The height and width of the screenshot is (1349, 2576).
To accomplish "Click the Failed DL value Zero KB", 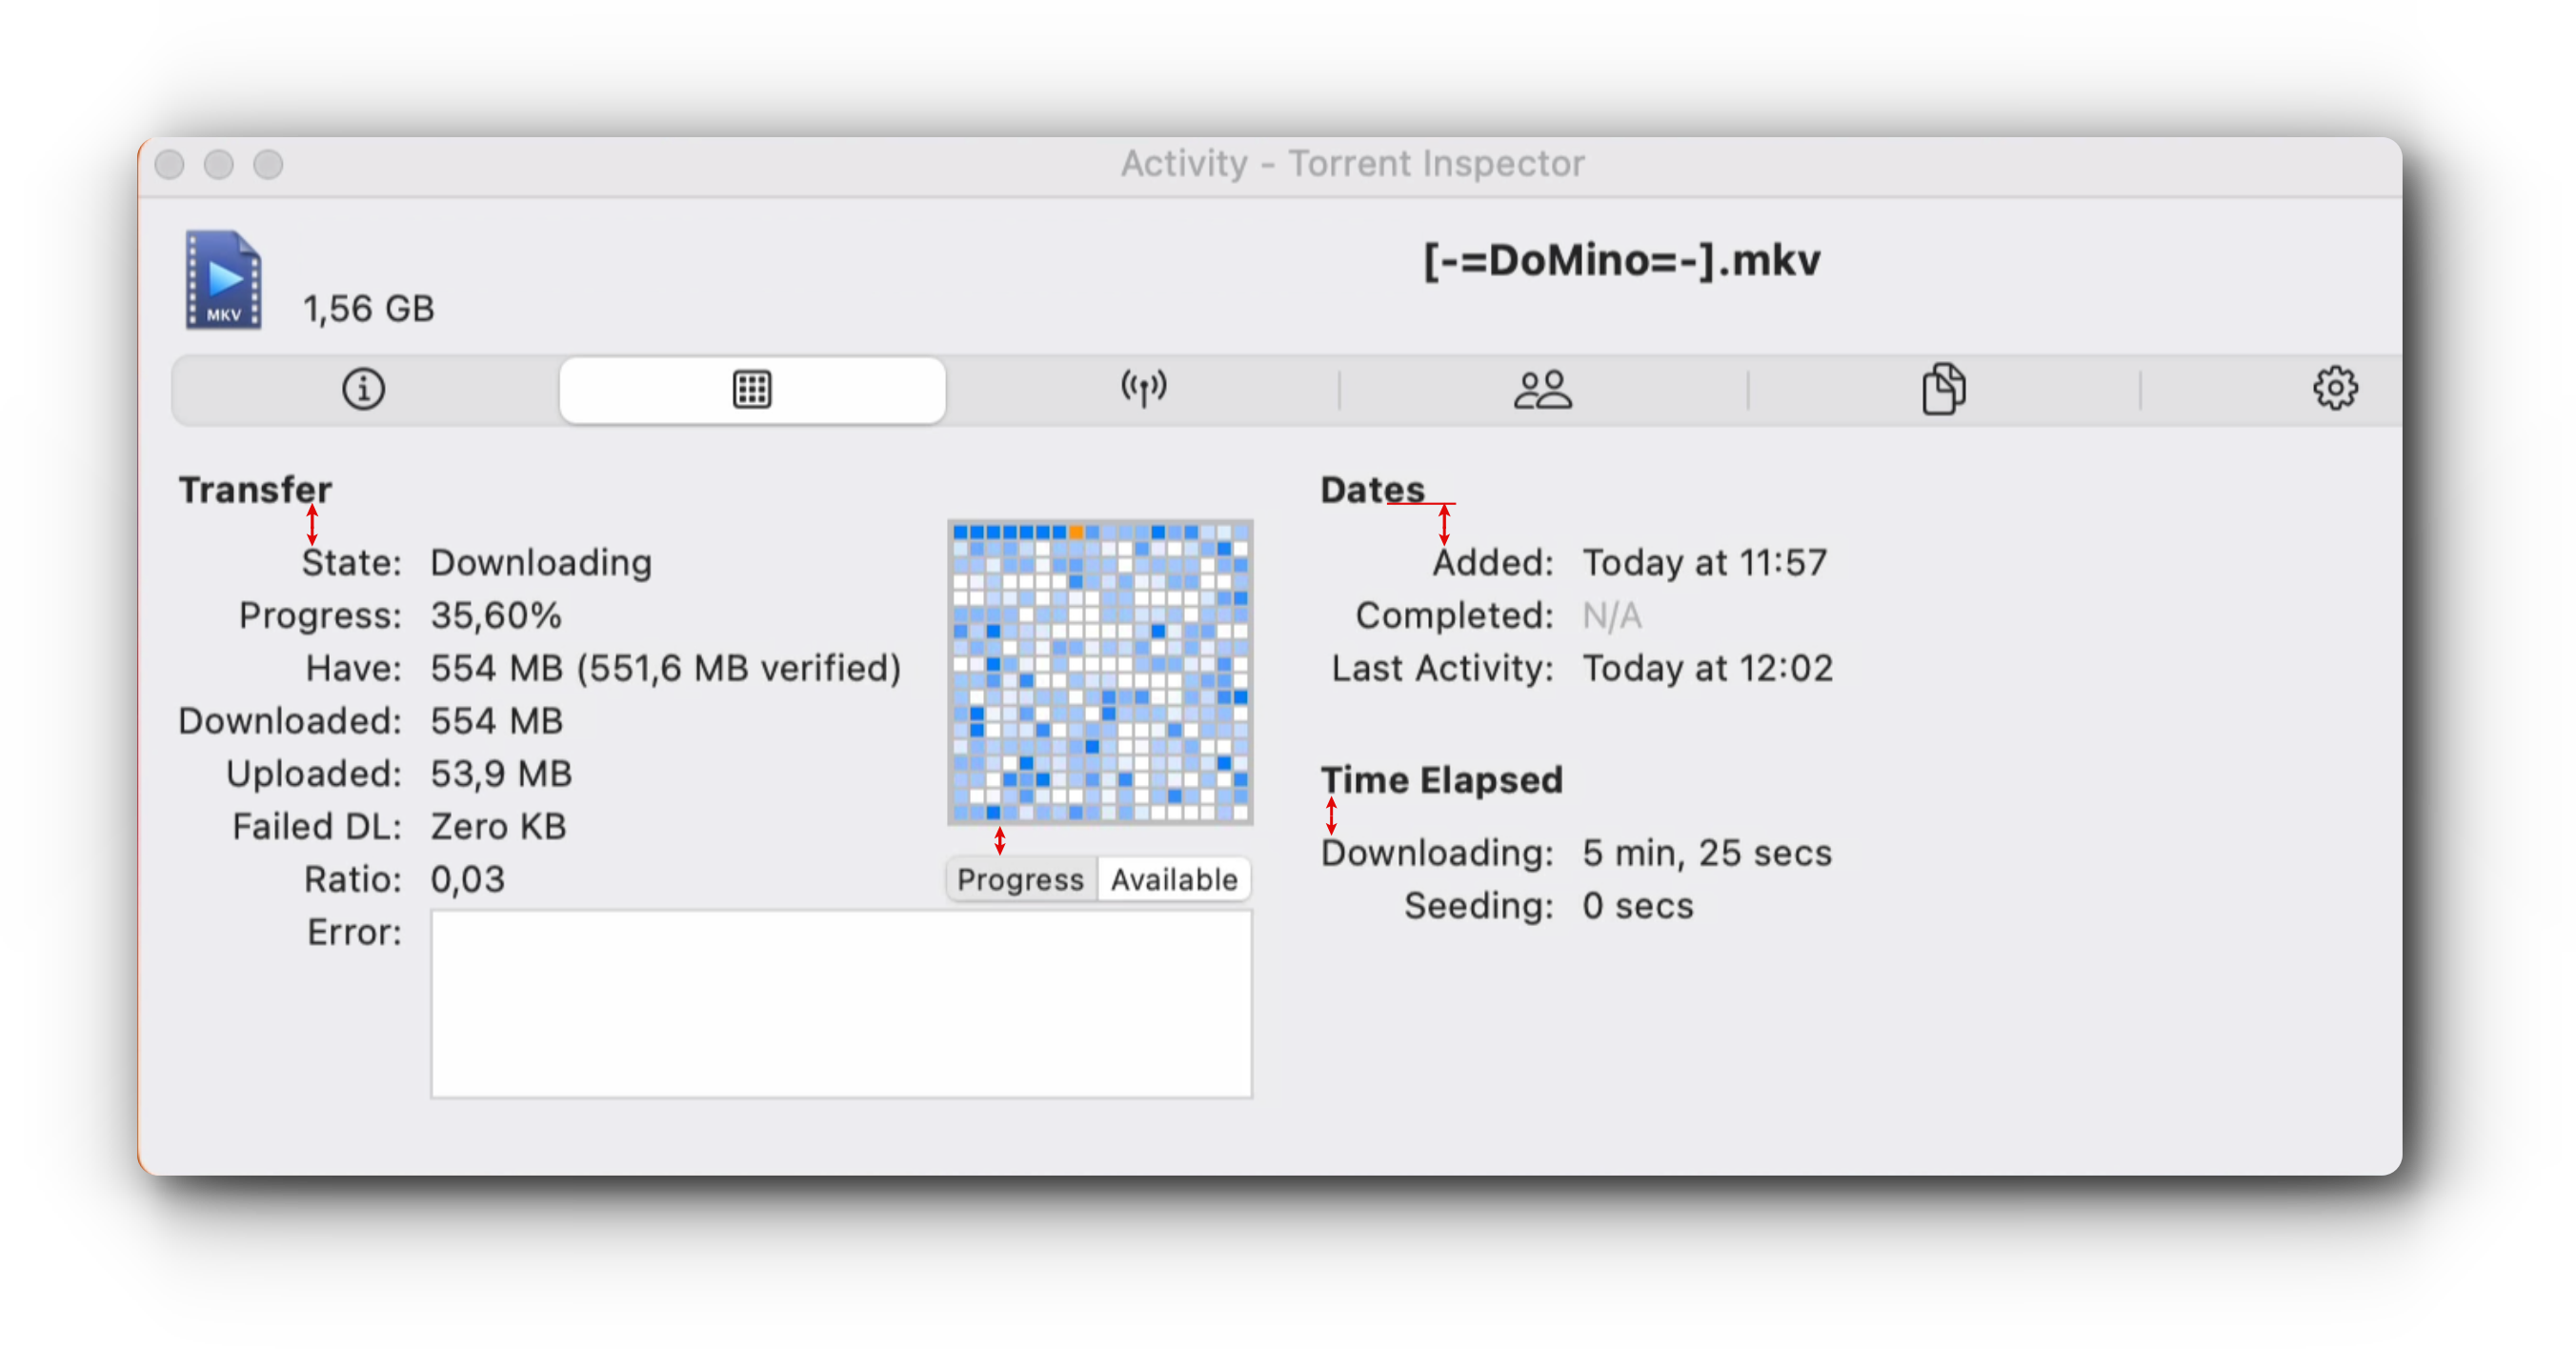I will (498, 827).
